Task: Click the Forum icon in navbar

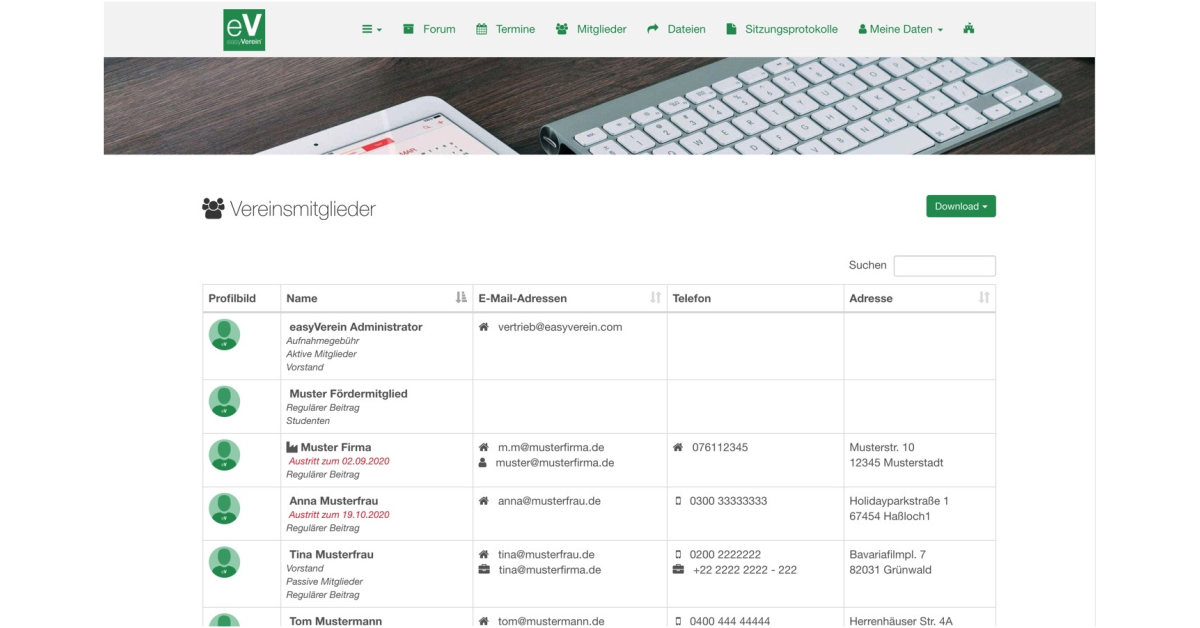Action: (x=408, y=29)
